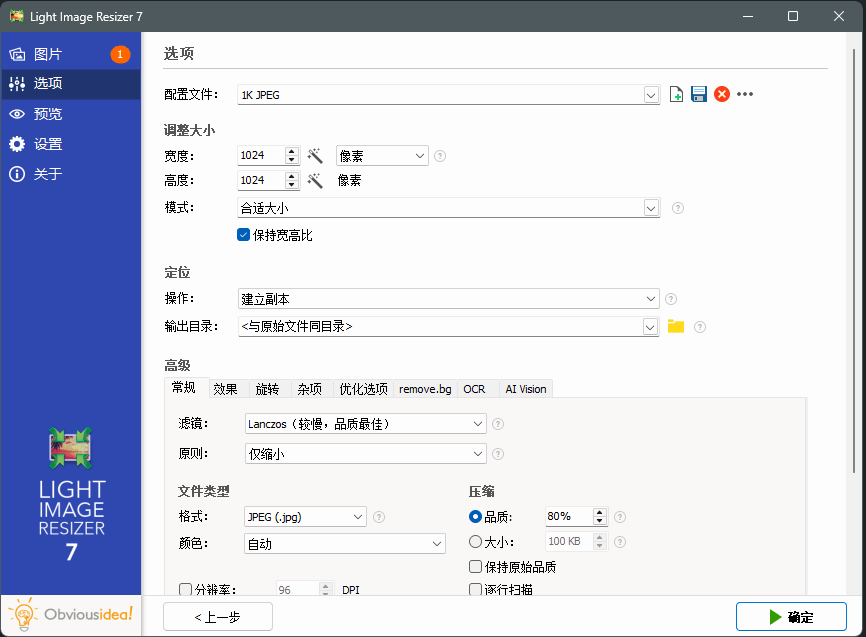Screen dimensions: 866x637
Task: Open the 格式 file format dropdown
Action: 358,516
